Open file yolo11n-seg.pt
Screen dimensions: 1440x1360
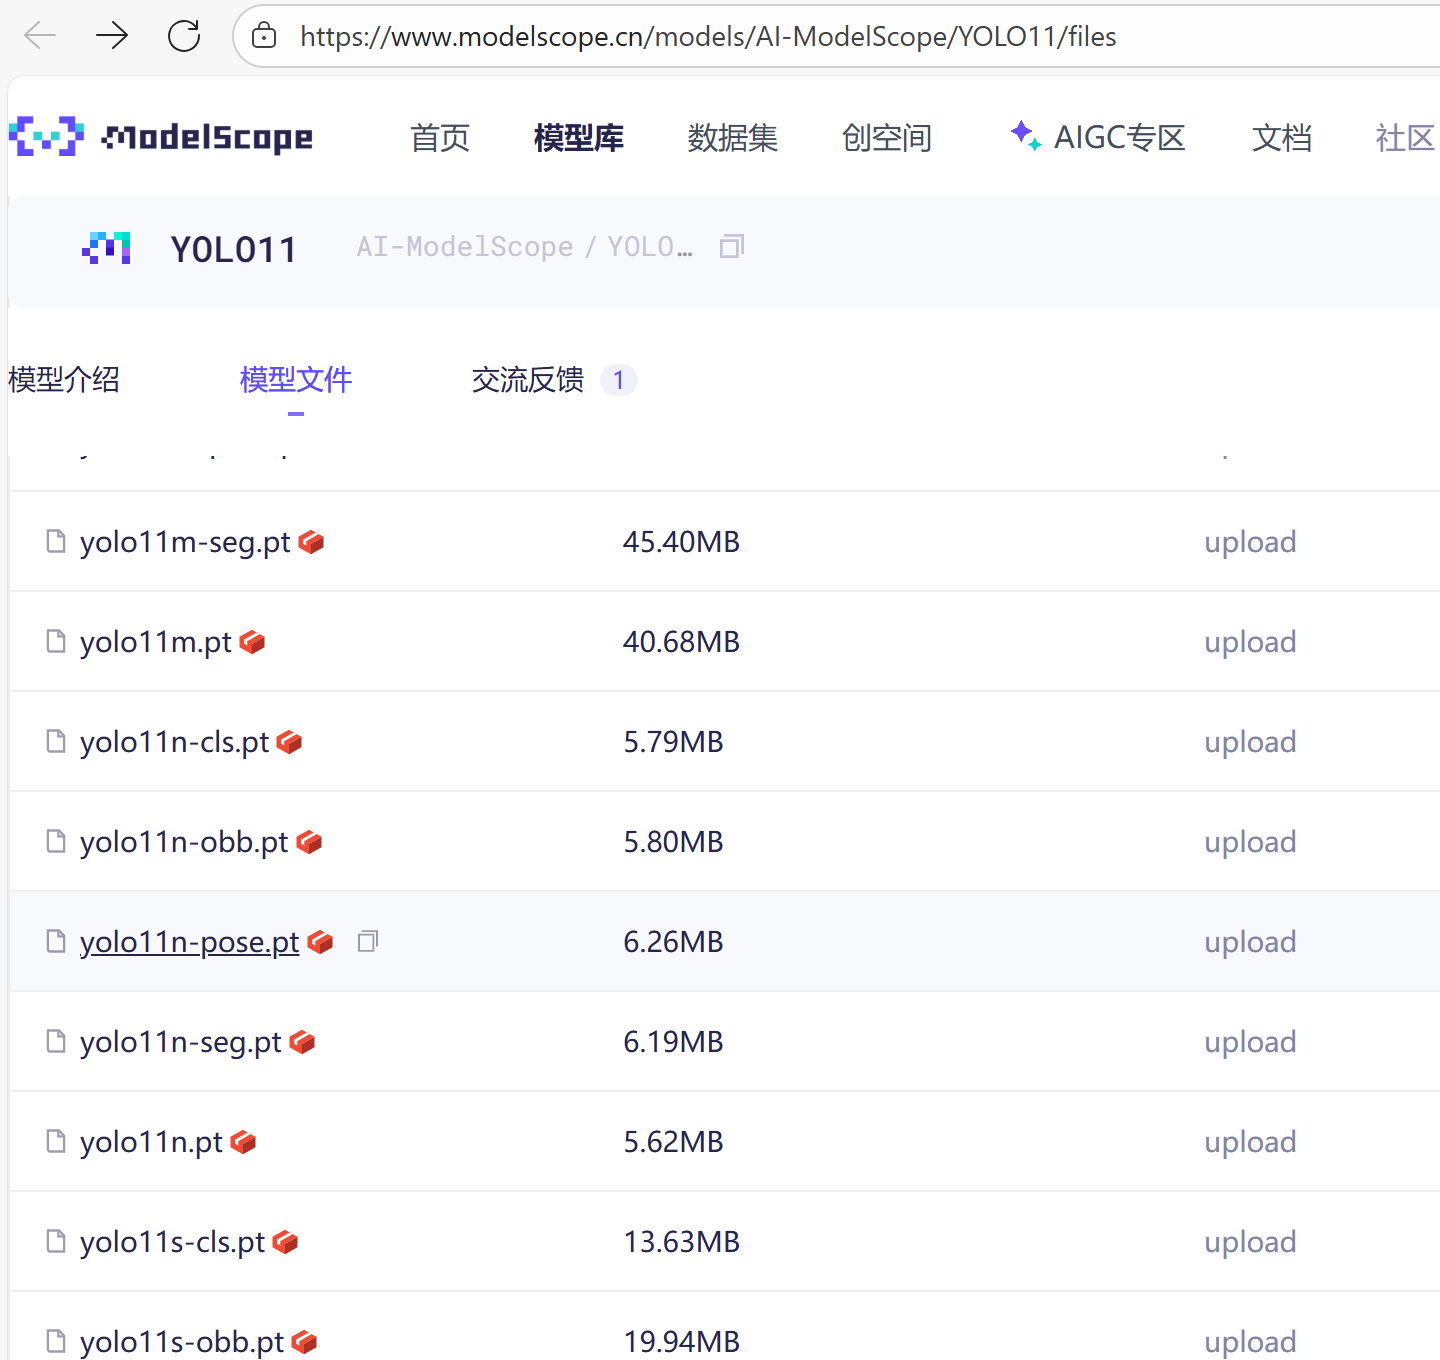[x=181, y=1042]
